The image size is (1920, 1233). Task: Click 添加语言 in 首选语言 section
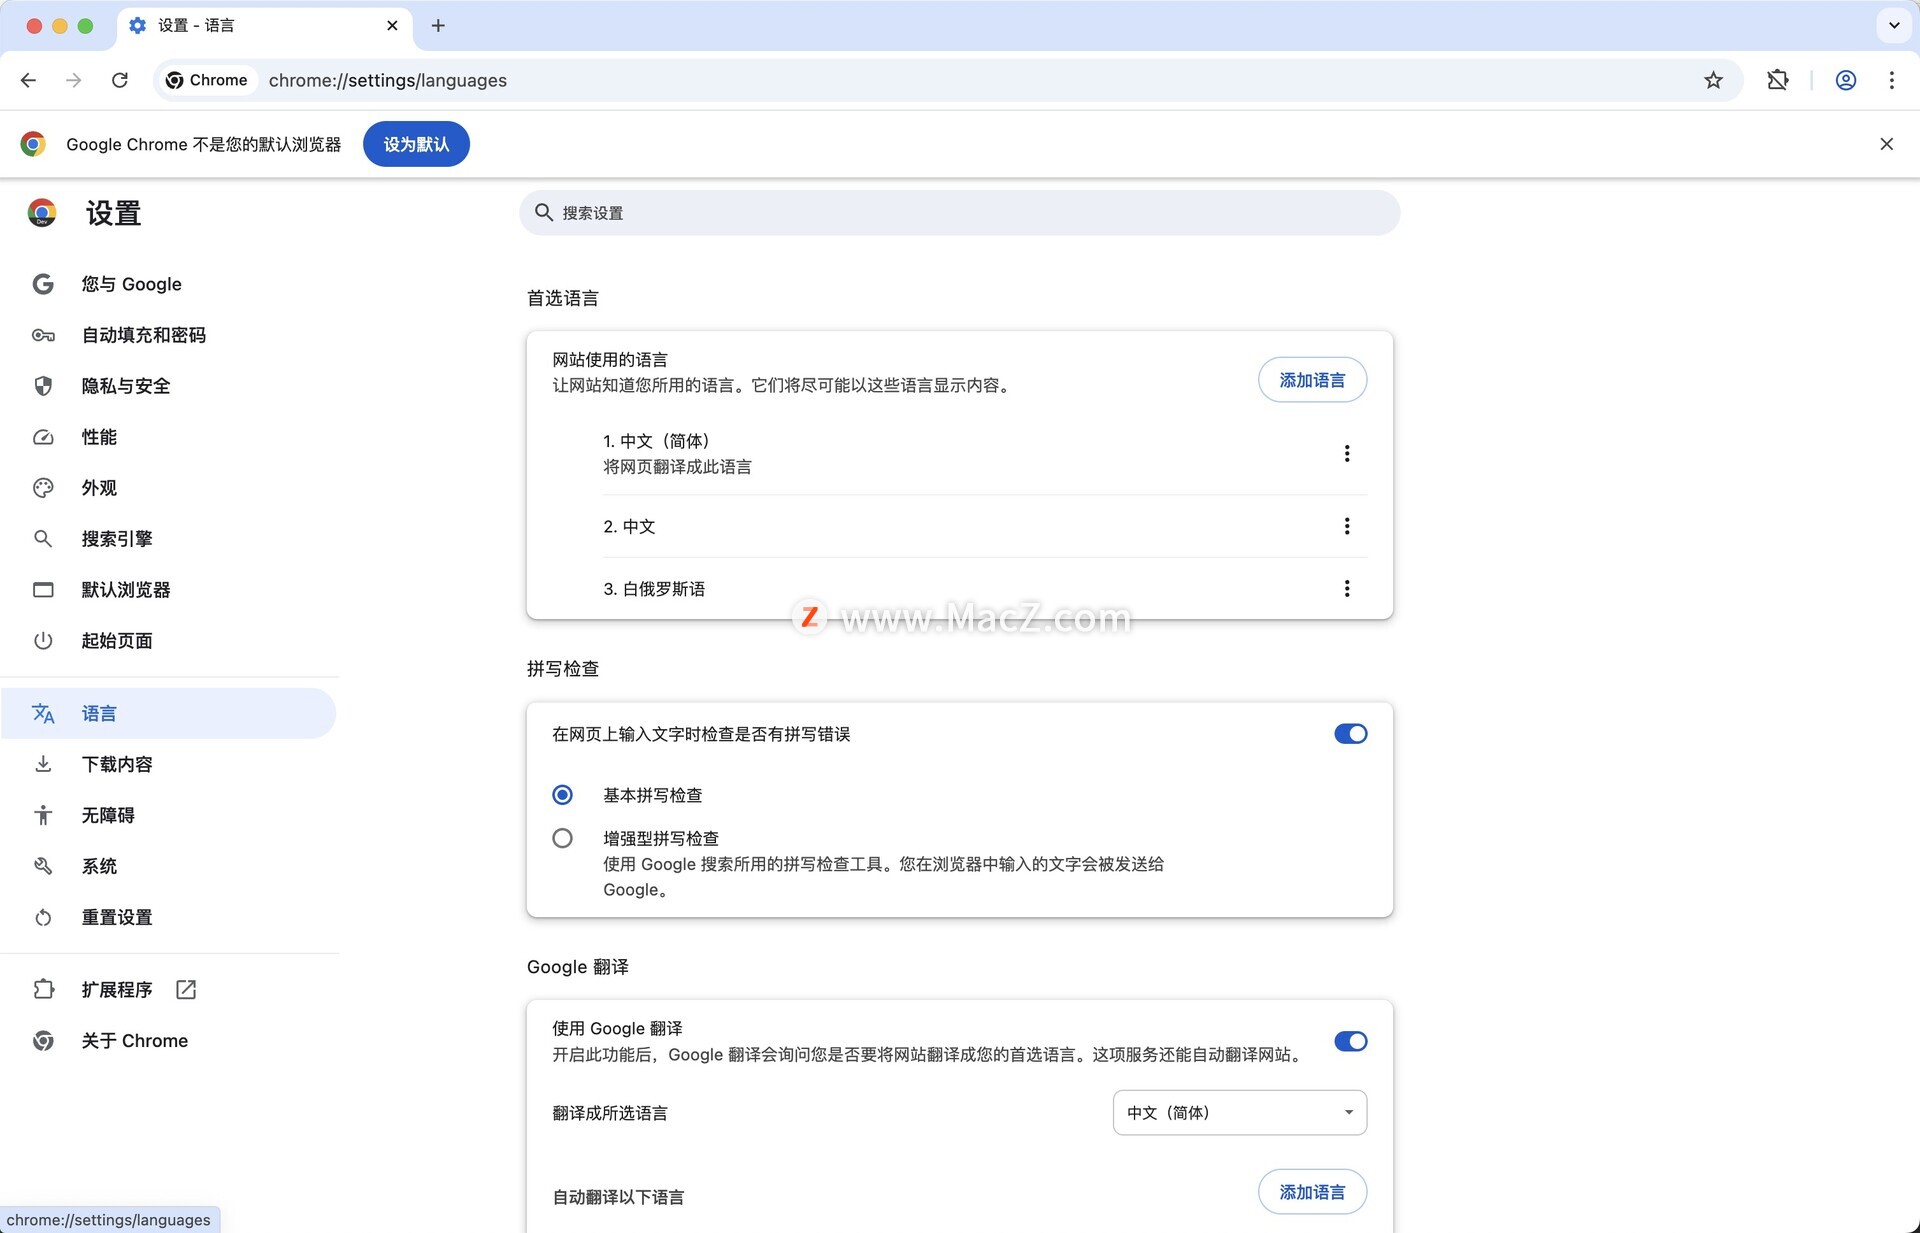(x=1312, y=380)
